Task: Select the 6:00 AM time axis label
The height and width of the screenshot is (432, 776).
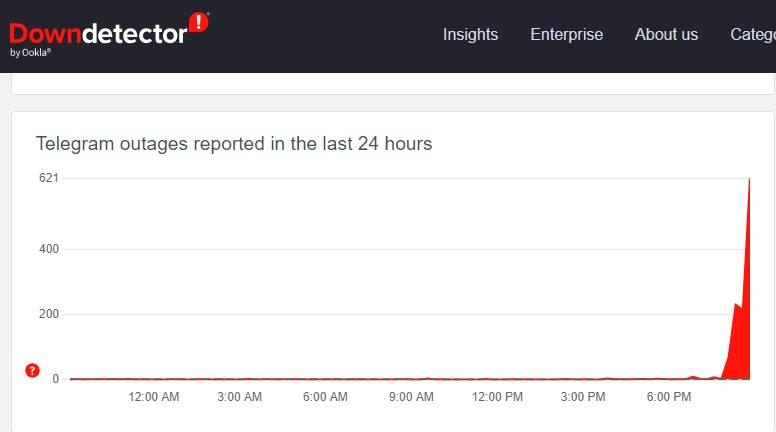Action: 326,398
